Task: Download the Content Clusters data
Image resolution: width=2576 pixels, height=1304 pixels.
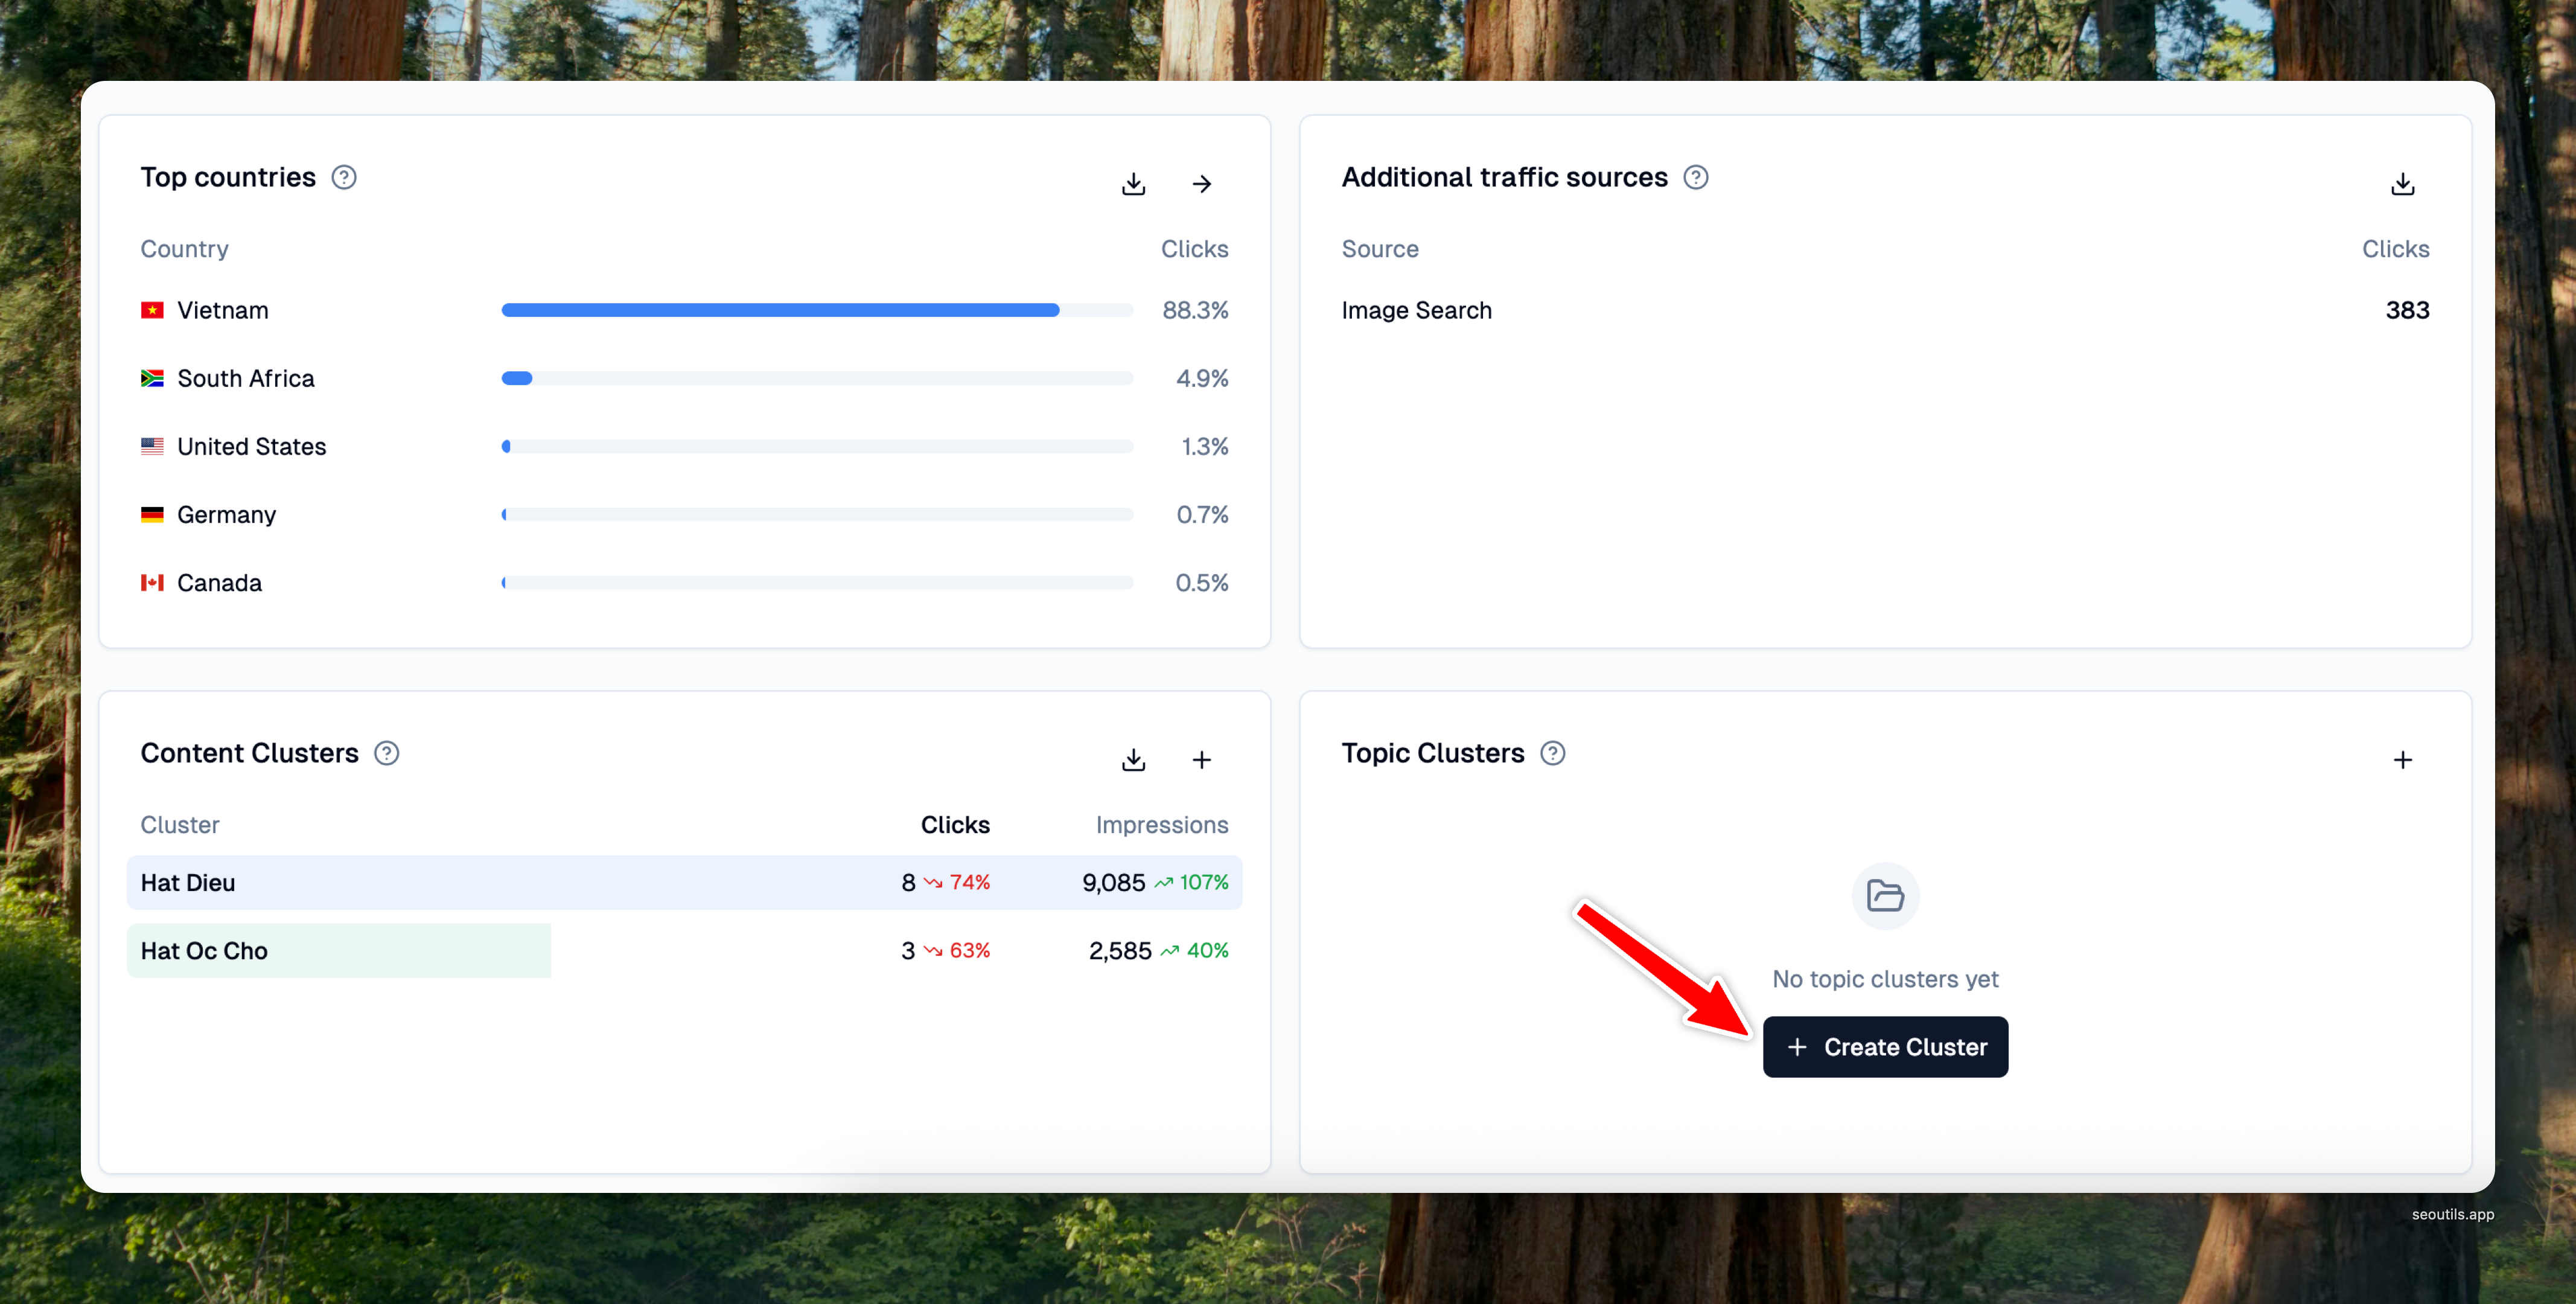Action: (1133, 760)
